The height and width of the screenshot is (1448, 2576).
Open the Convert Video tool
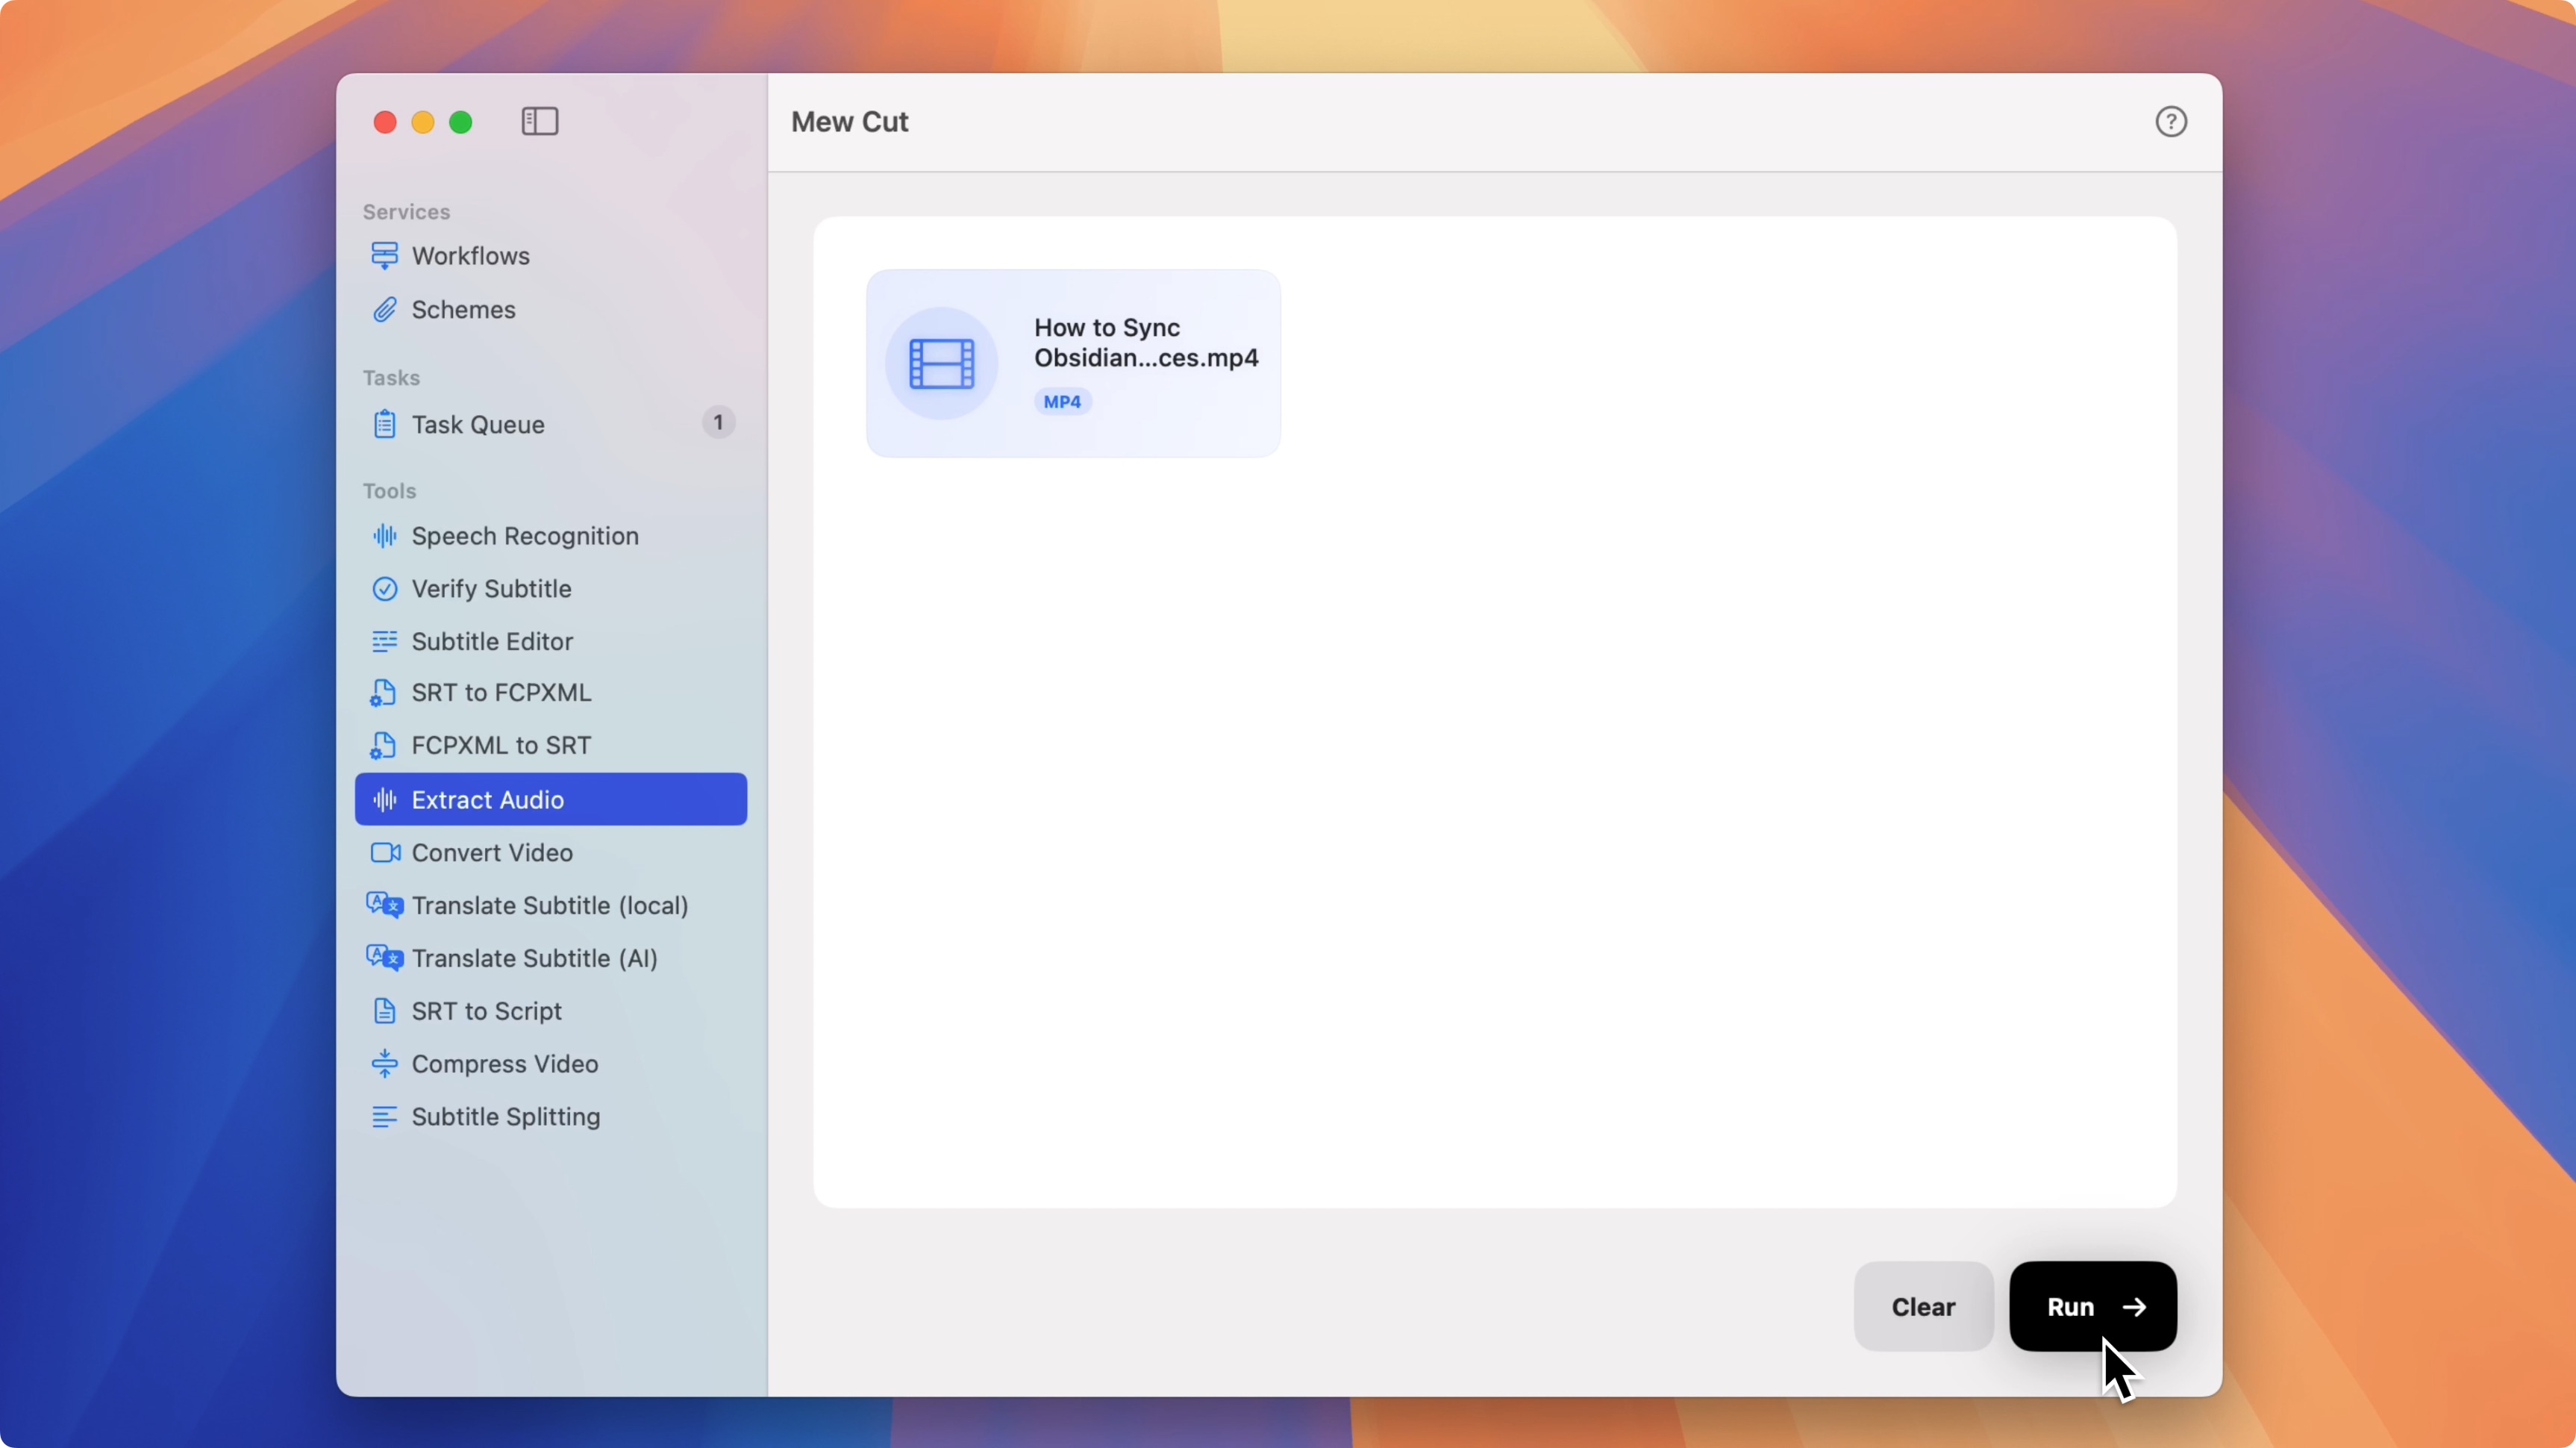(x=492, y=852)
